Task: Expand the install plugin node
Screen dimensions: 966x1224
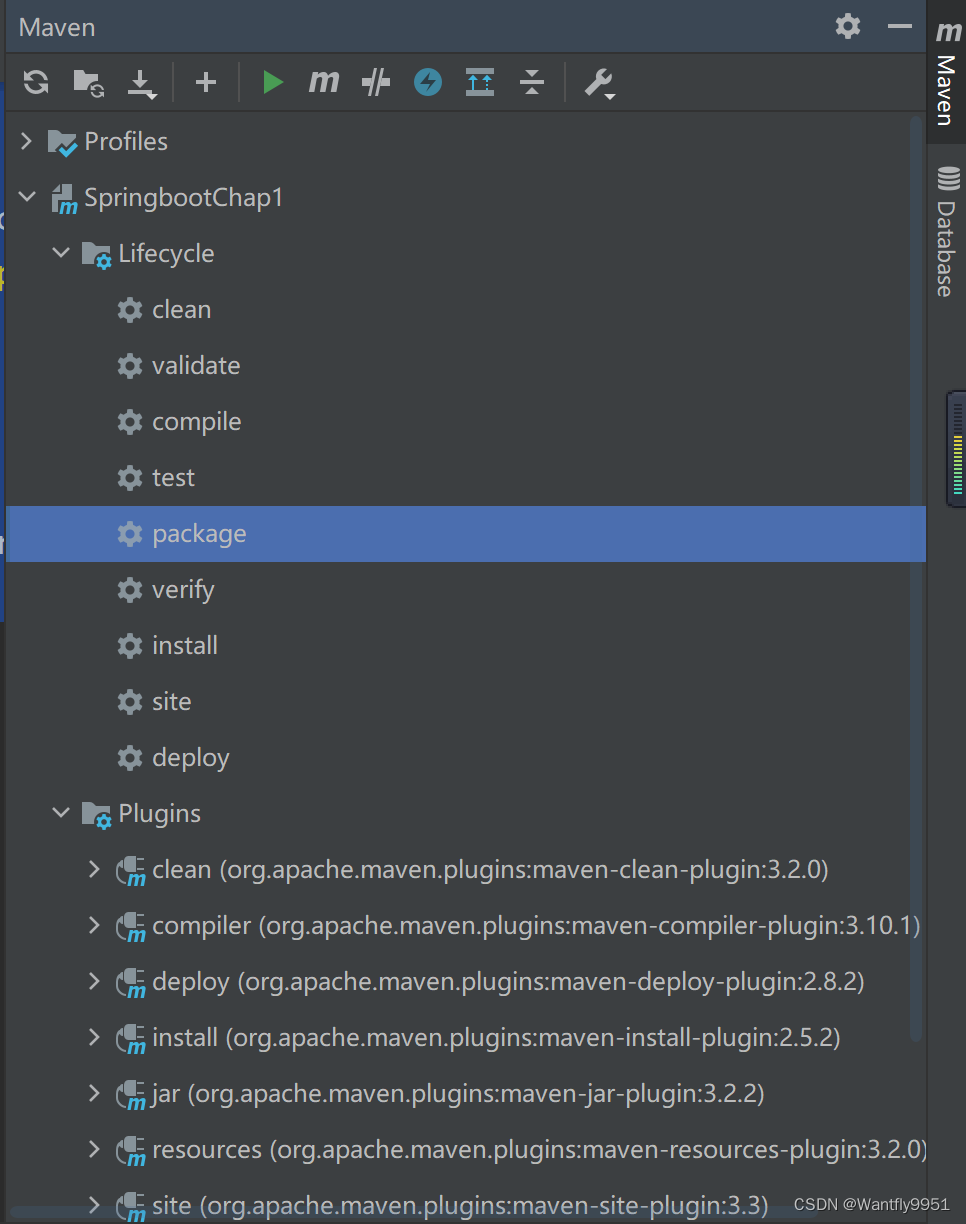Action: 94,1037
